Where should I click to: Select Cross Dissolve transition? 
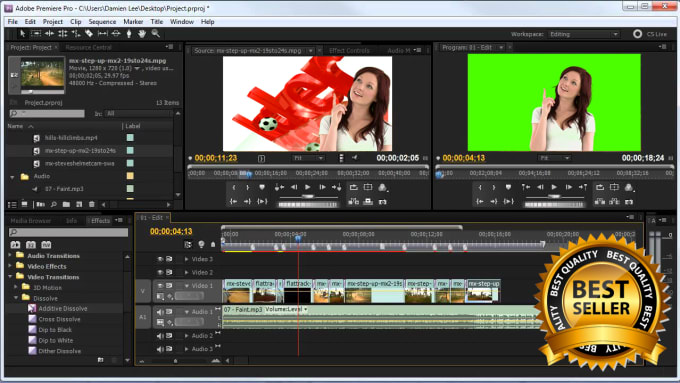59,319
